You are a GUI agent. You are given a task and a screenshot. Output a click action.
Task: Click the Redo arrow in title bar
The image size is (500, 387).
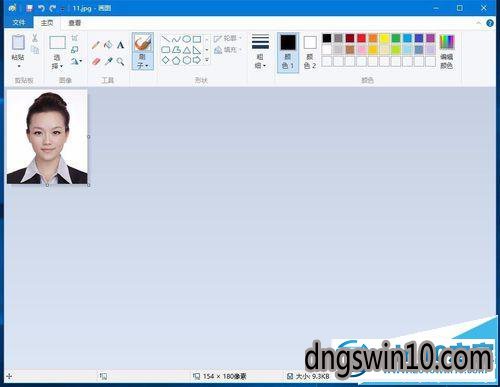[x=53, y=8]
